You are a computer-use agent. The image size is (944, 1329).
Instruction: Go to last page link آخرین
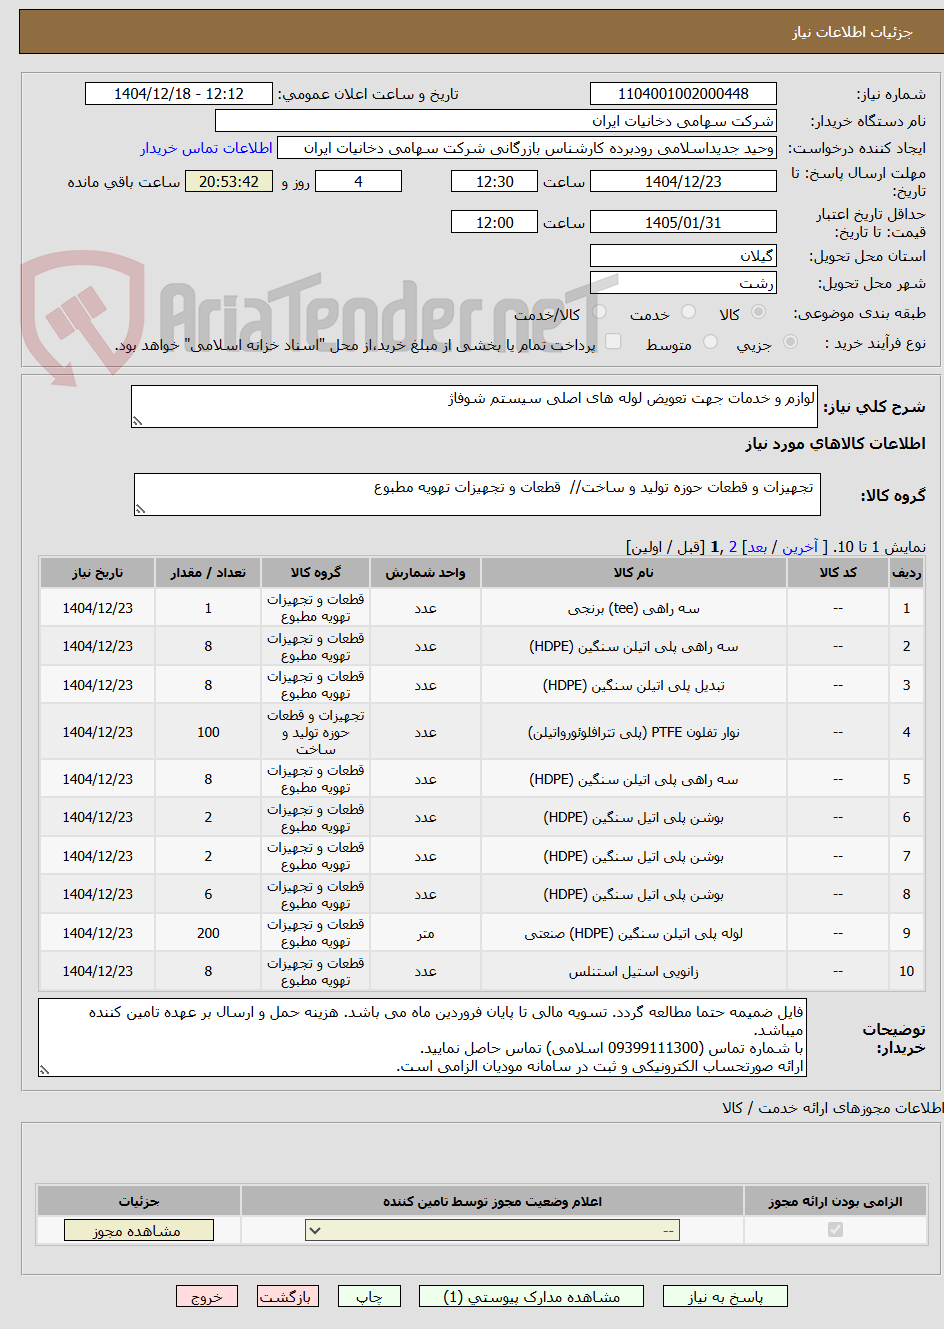[x=800, y=547]
